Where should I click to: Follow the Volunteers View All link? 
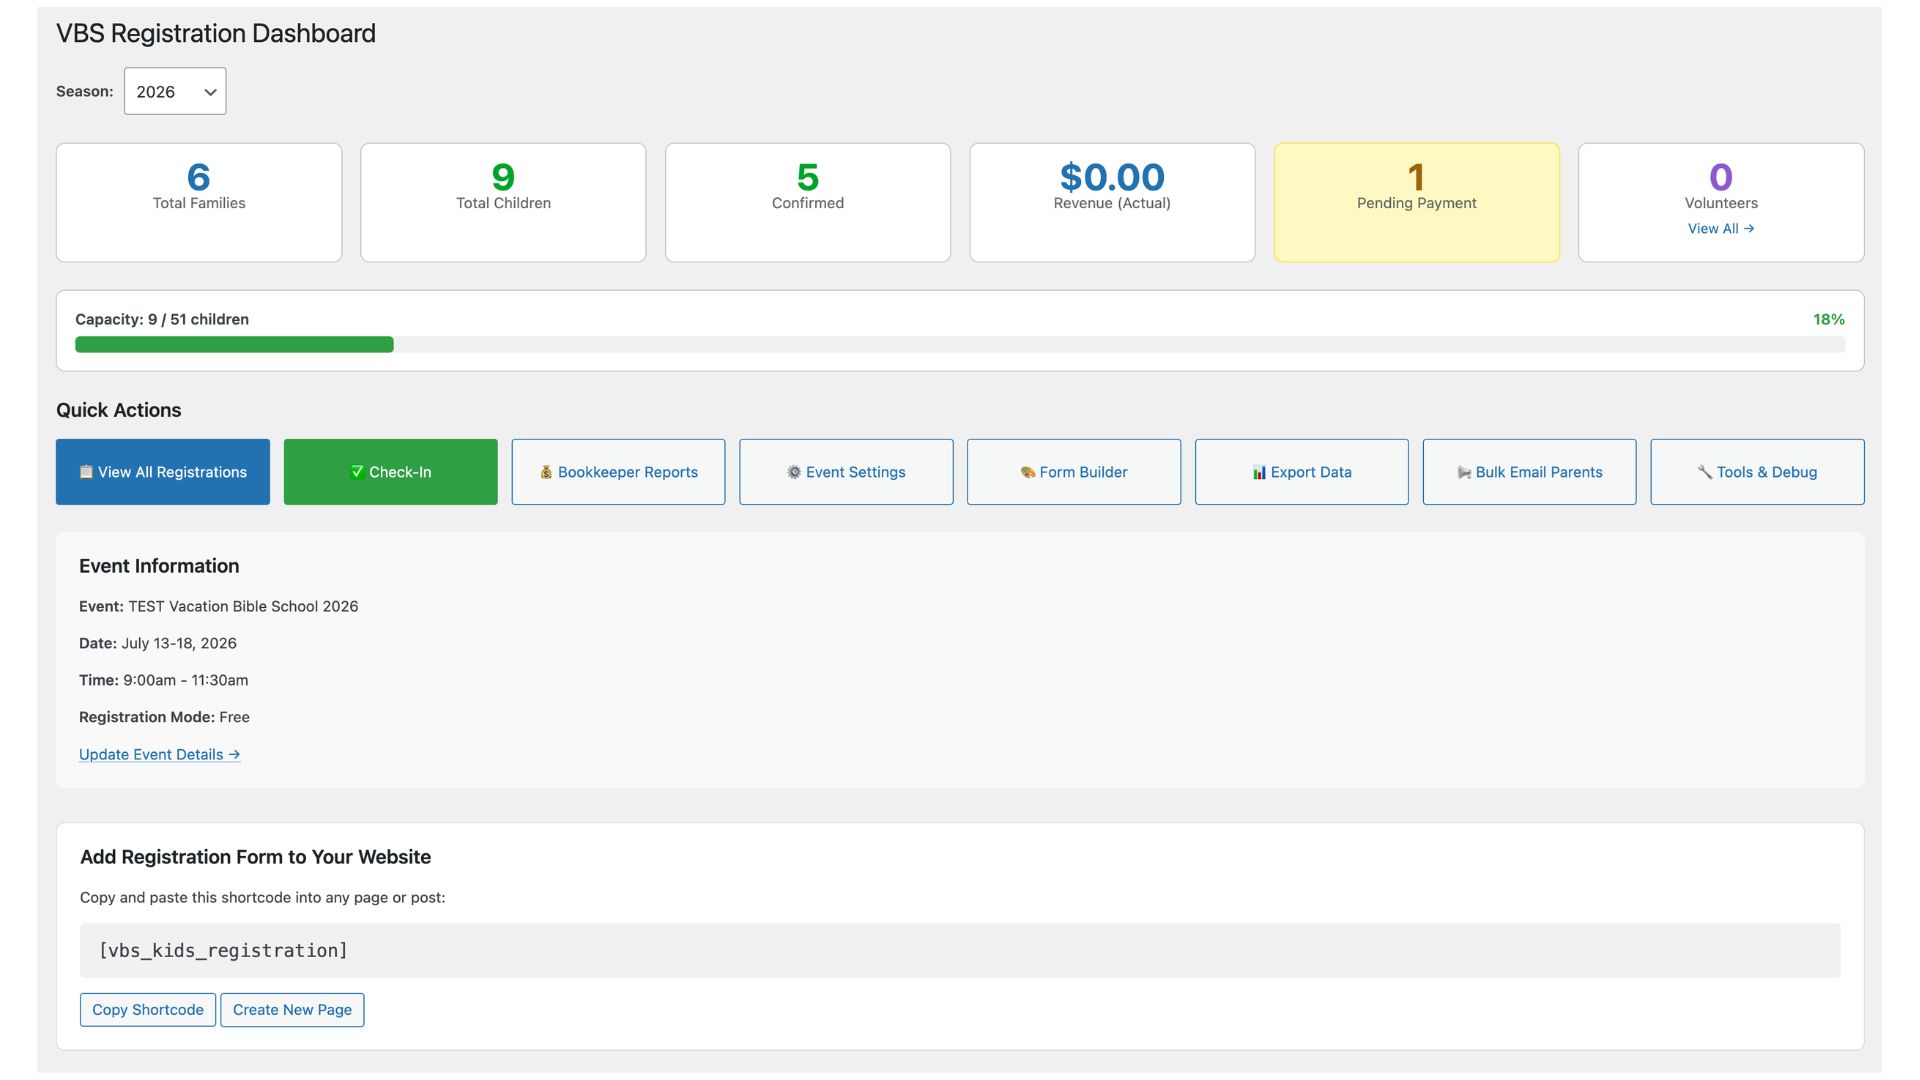tap(1720, 229)
